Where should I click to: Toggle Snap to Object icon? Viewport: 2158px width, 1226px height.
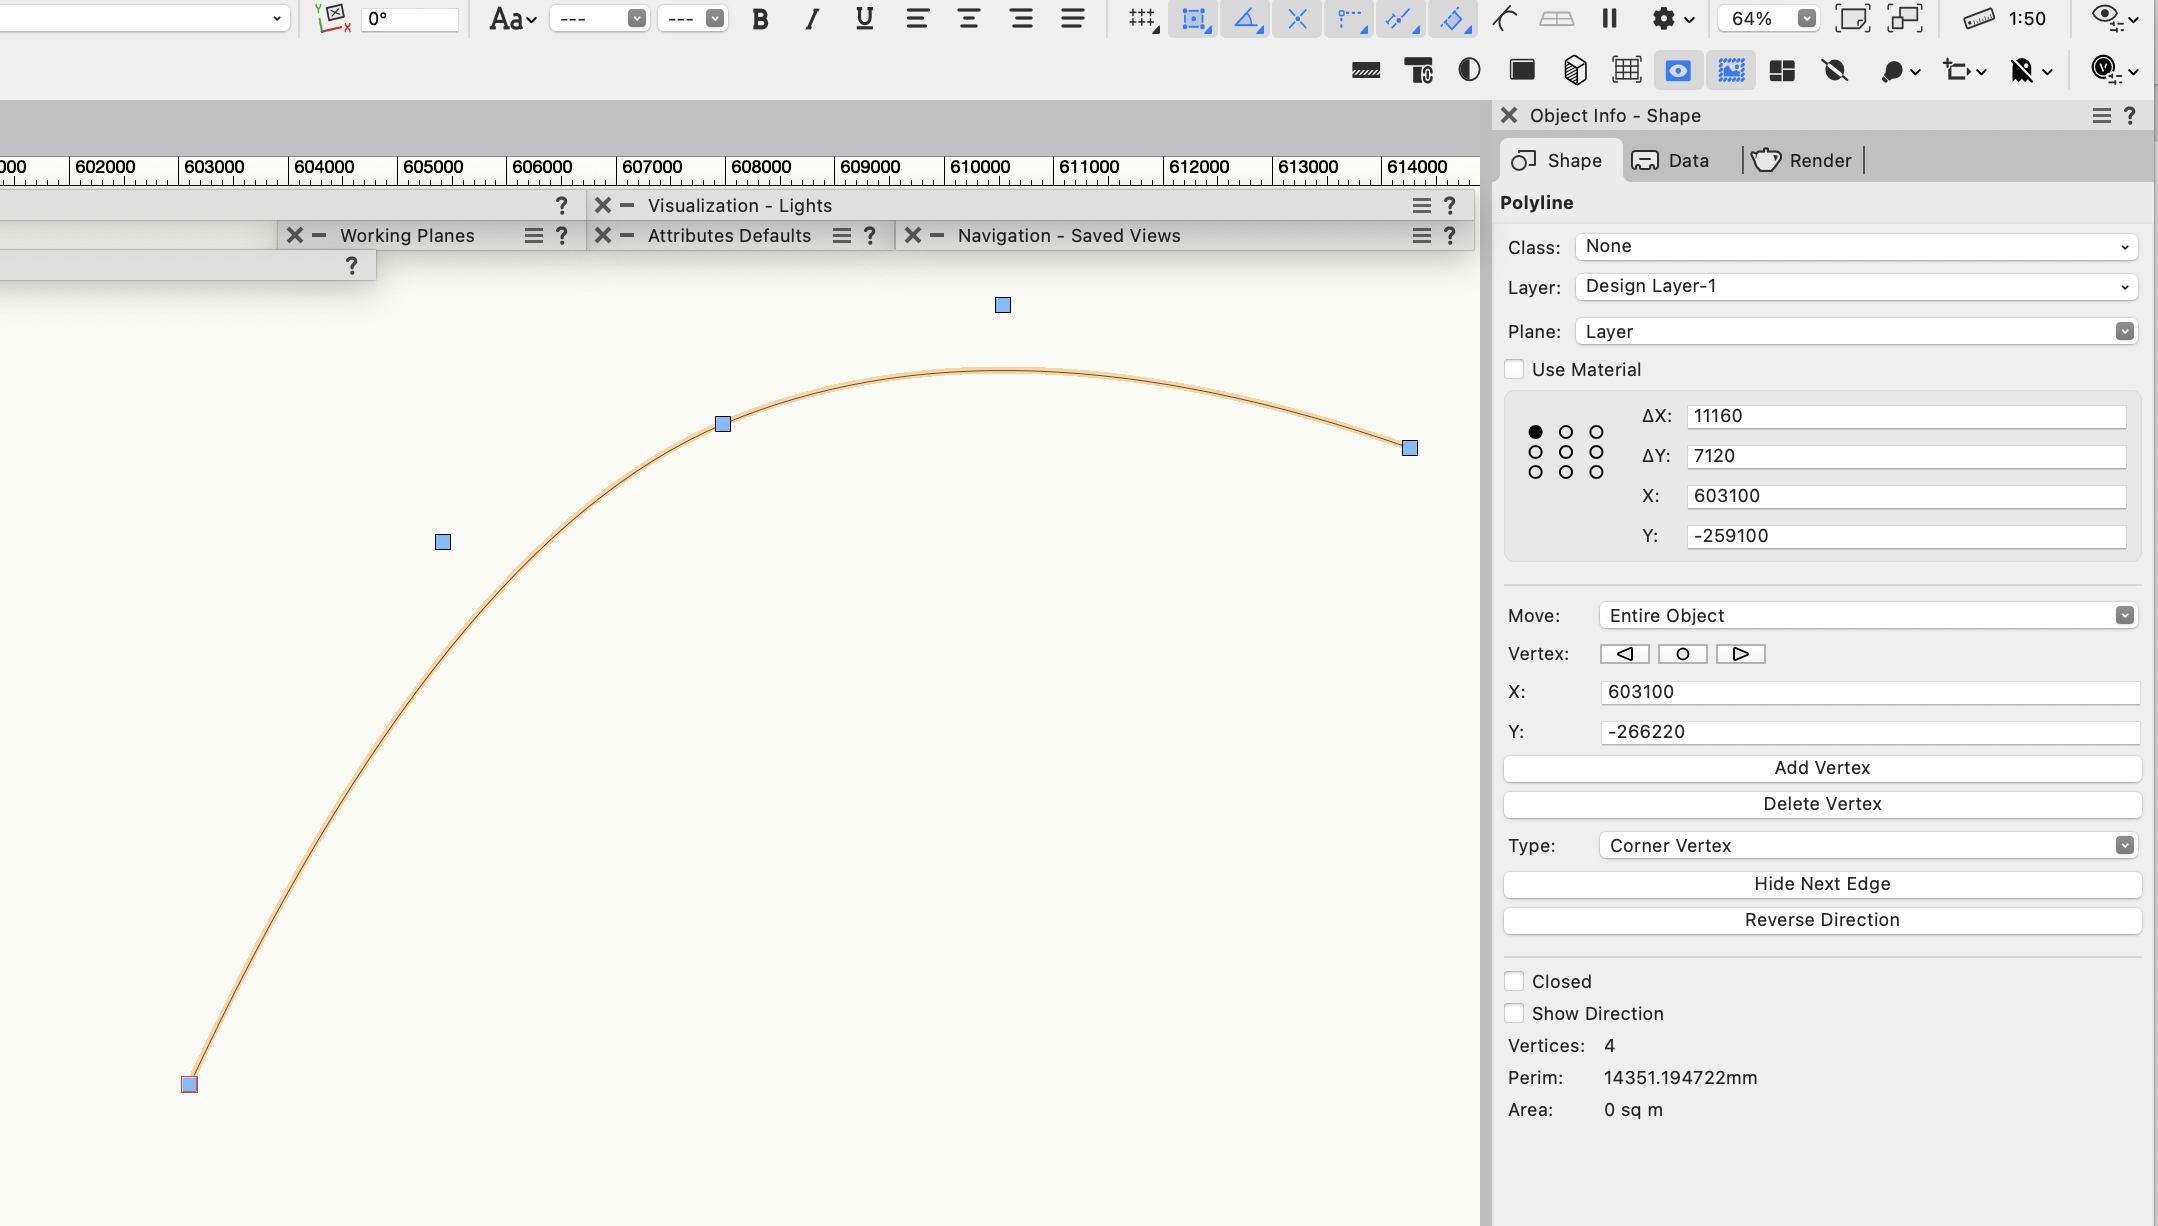pyautogui.click(x=1194, y=18)
